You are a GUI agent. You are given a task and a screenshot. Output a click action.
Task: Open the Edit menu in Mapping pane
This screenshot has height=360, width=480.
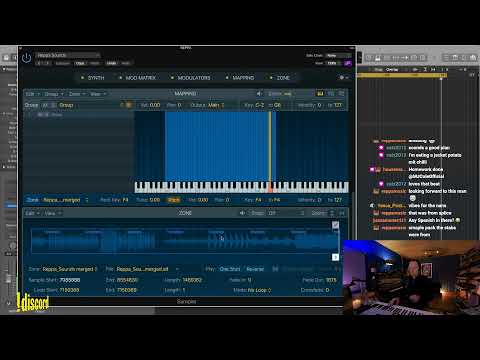(32, 94)
